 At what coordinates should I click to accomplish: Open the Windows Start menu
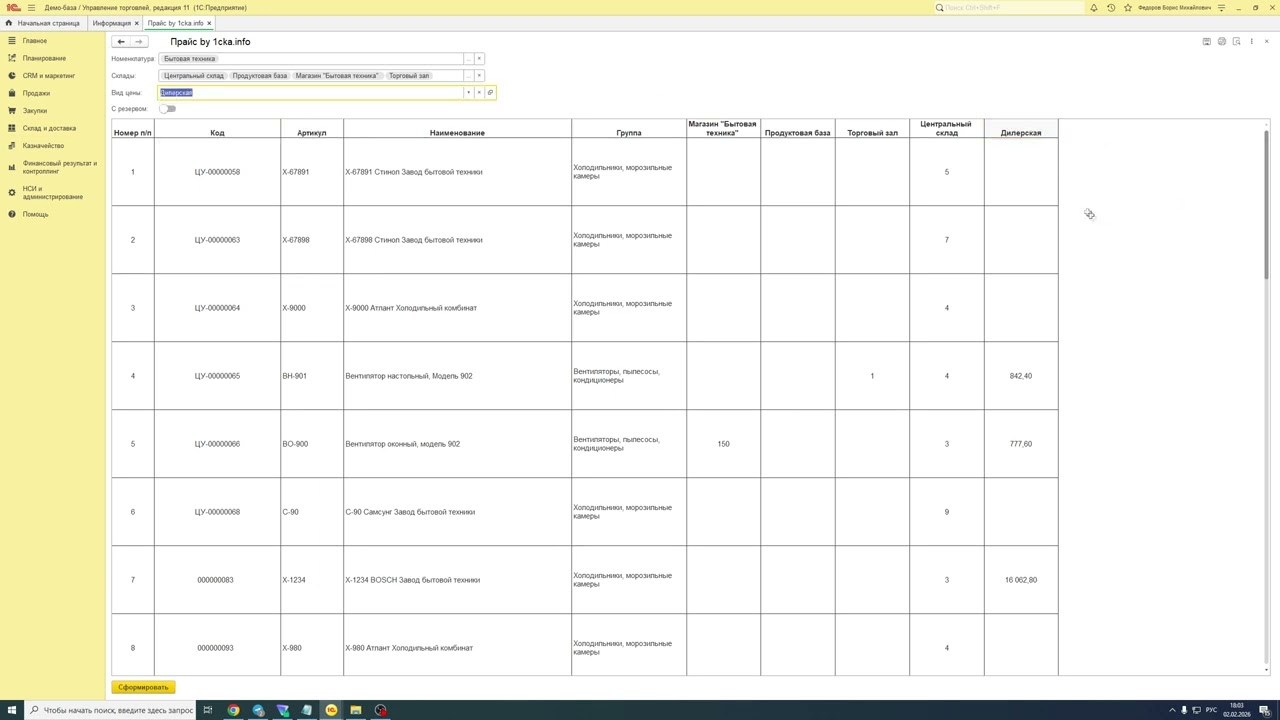[11, 710]
